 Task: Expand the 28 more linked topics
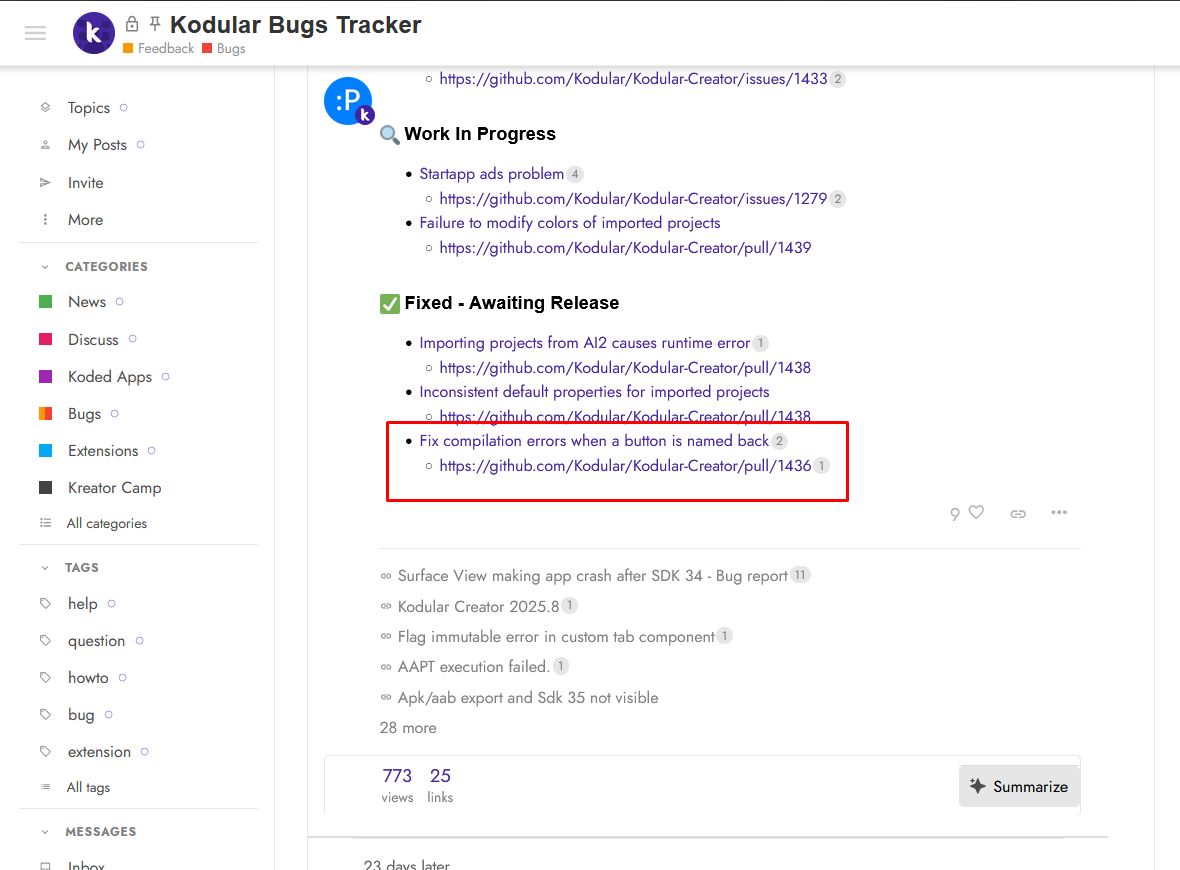click(x=408, y=727)
